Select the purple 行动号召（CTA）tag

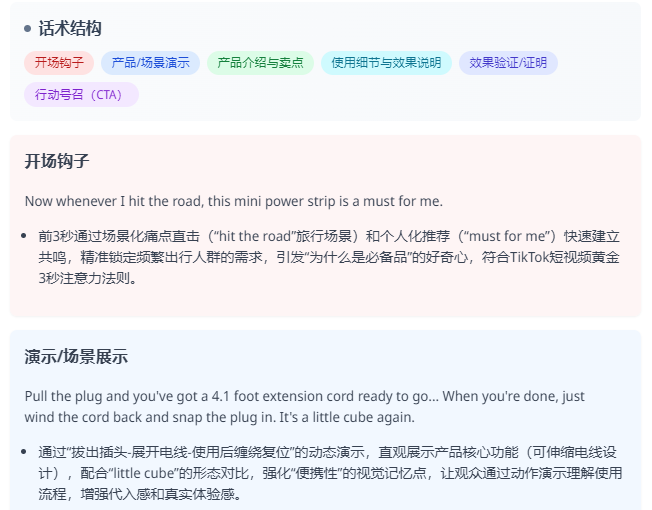(81, 95)
